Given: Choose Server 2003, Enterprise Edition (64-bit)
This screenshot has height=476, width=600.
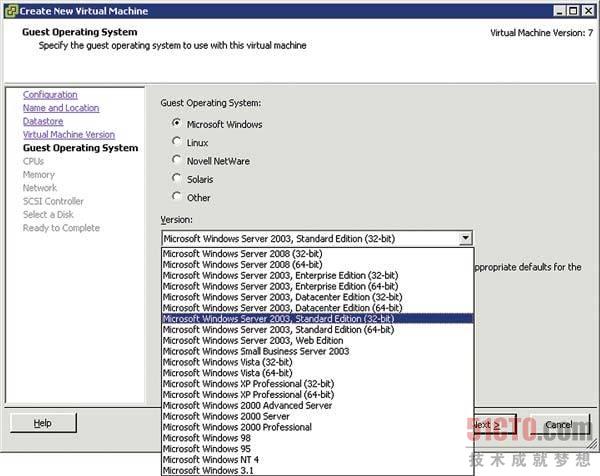Looking at the screenshot, I should [317, 286].
